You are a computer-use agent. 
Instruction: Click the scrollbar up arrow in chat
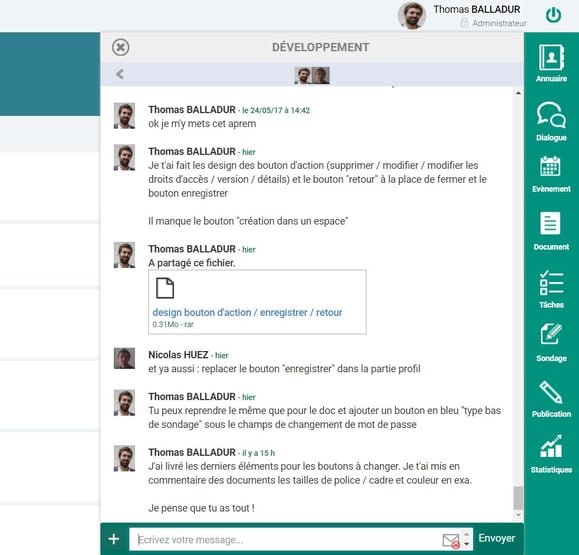(x=518, y=93)
